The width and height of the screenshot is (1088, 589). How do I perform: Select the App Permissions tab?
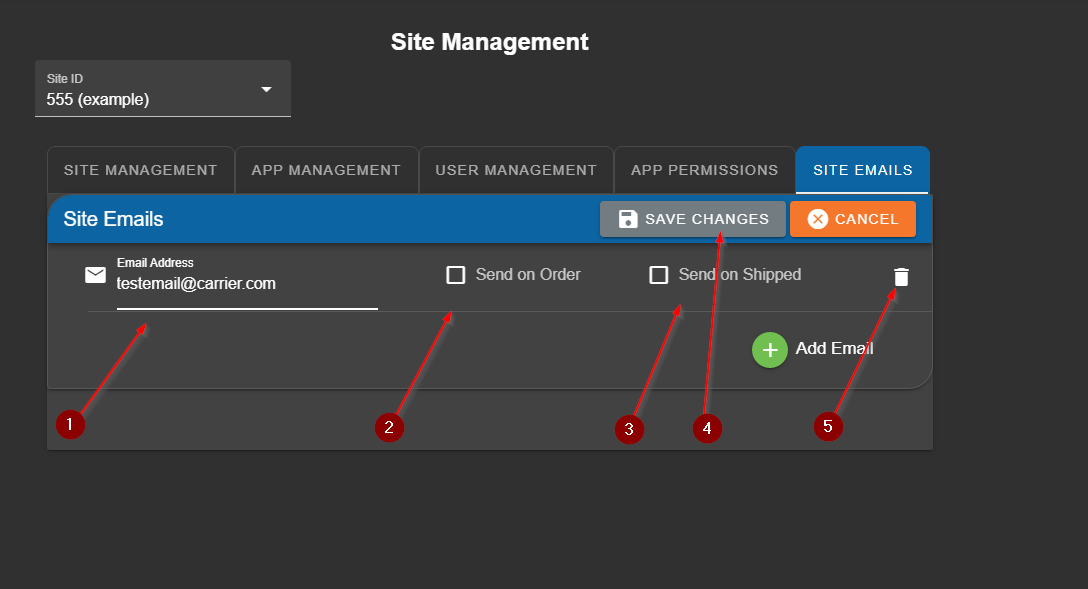[704, 170]
